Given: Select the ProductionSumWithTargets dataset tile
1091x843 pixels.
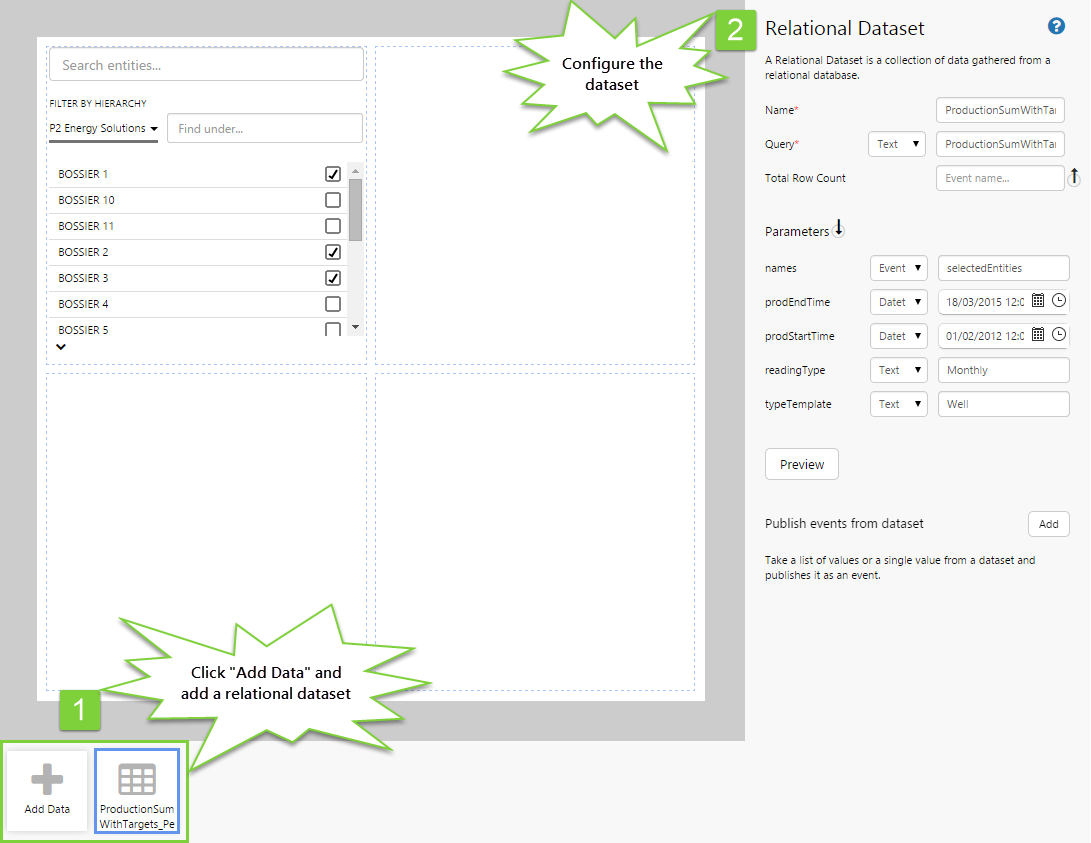Looking at the screenshot, I should click(x=137, y=791).
